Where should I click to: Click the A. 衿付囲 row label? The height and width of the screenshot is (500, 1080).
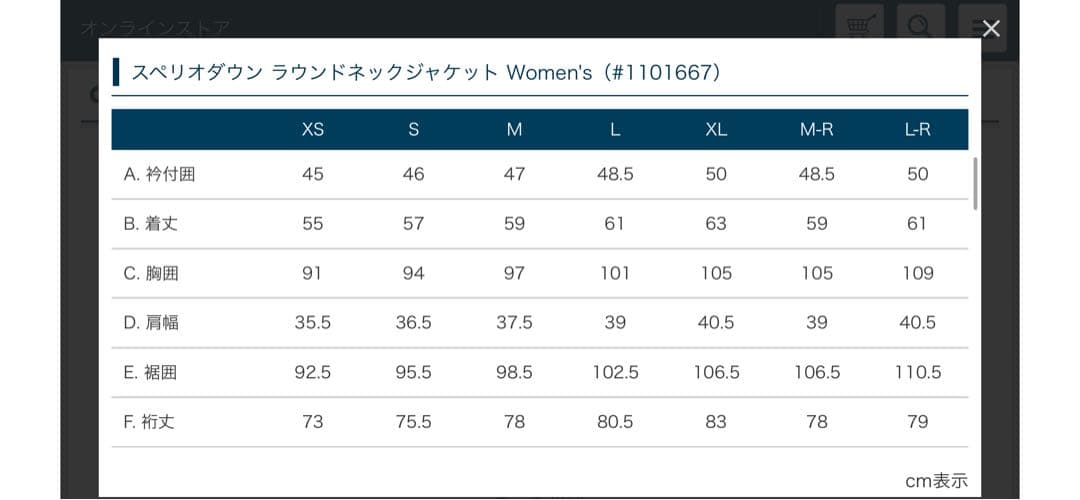pos(159,174)
